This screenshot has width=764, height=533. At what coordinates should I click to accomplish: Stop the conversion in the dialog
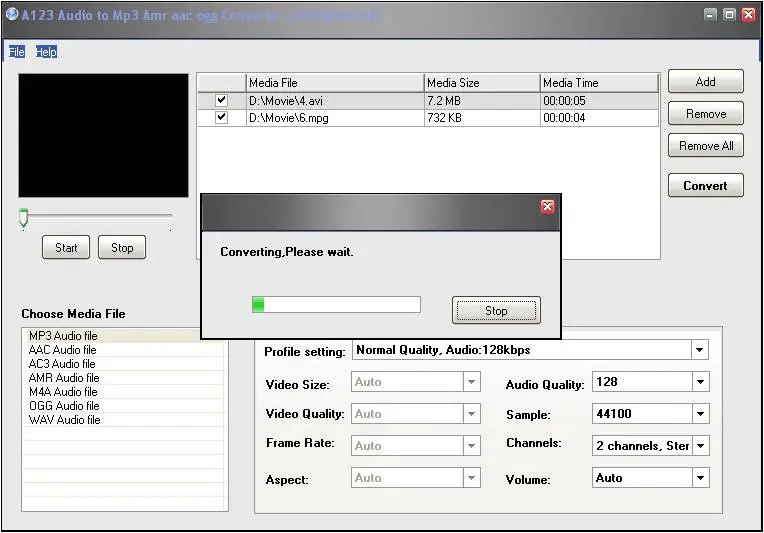pos(496,310)
